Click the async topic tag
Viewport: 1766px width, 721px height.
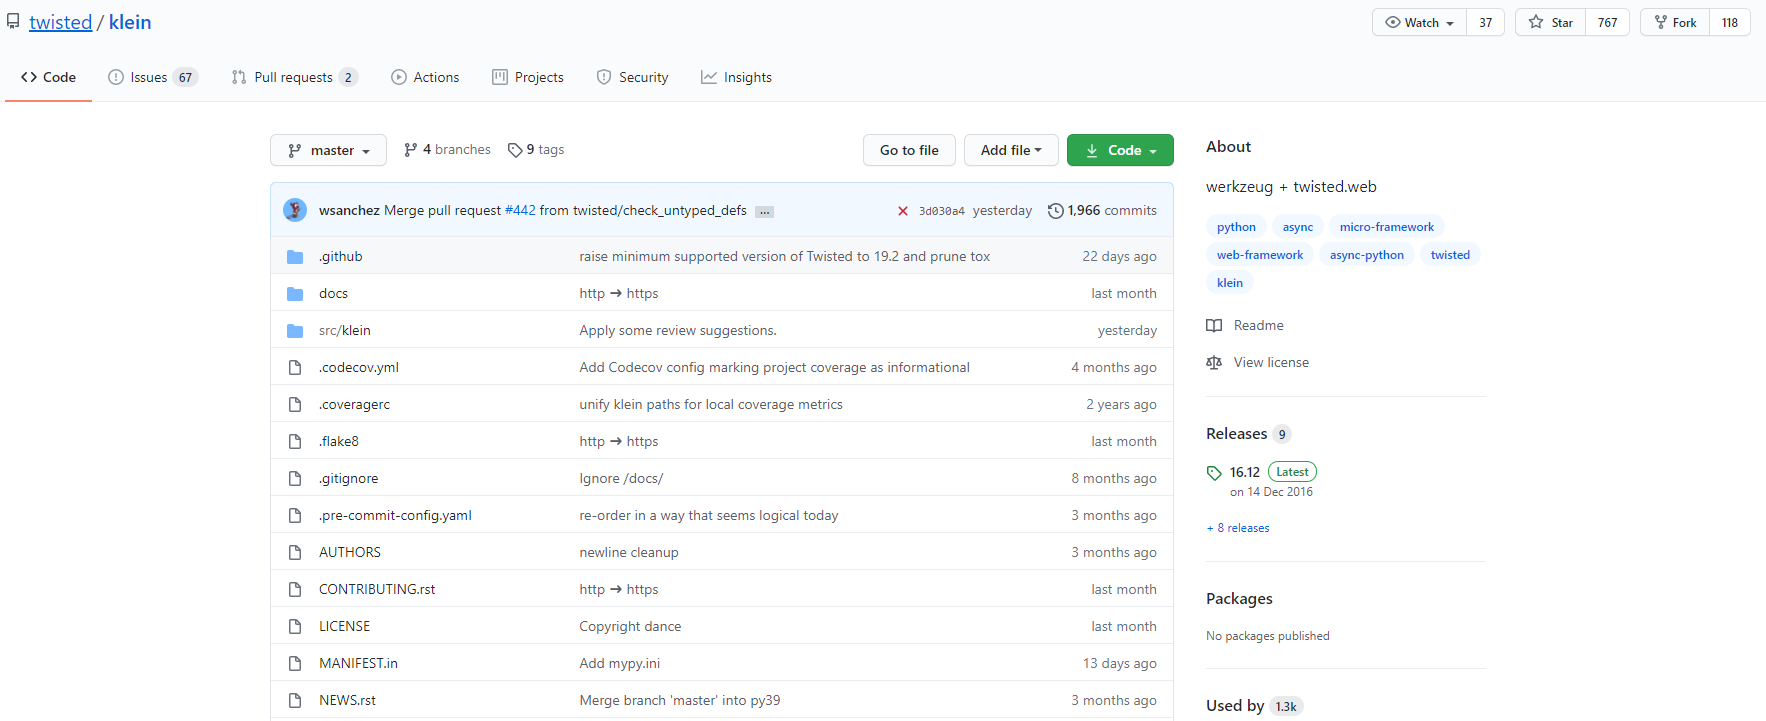tap(1298, 227)
